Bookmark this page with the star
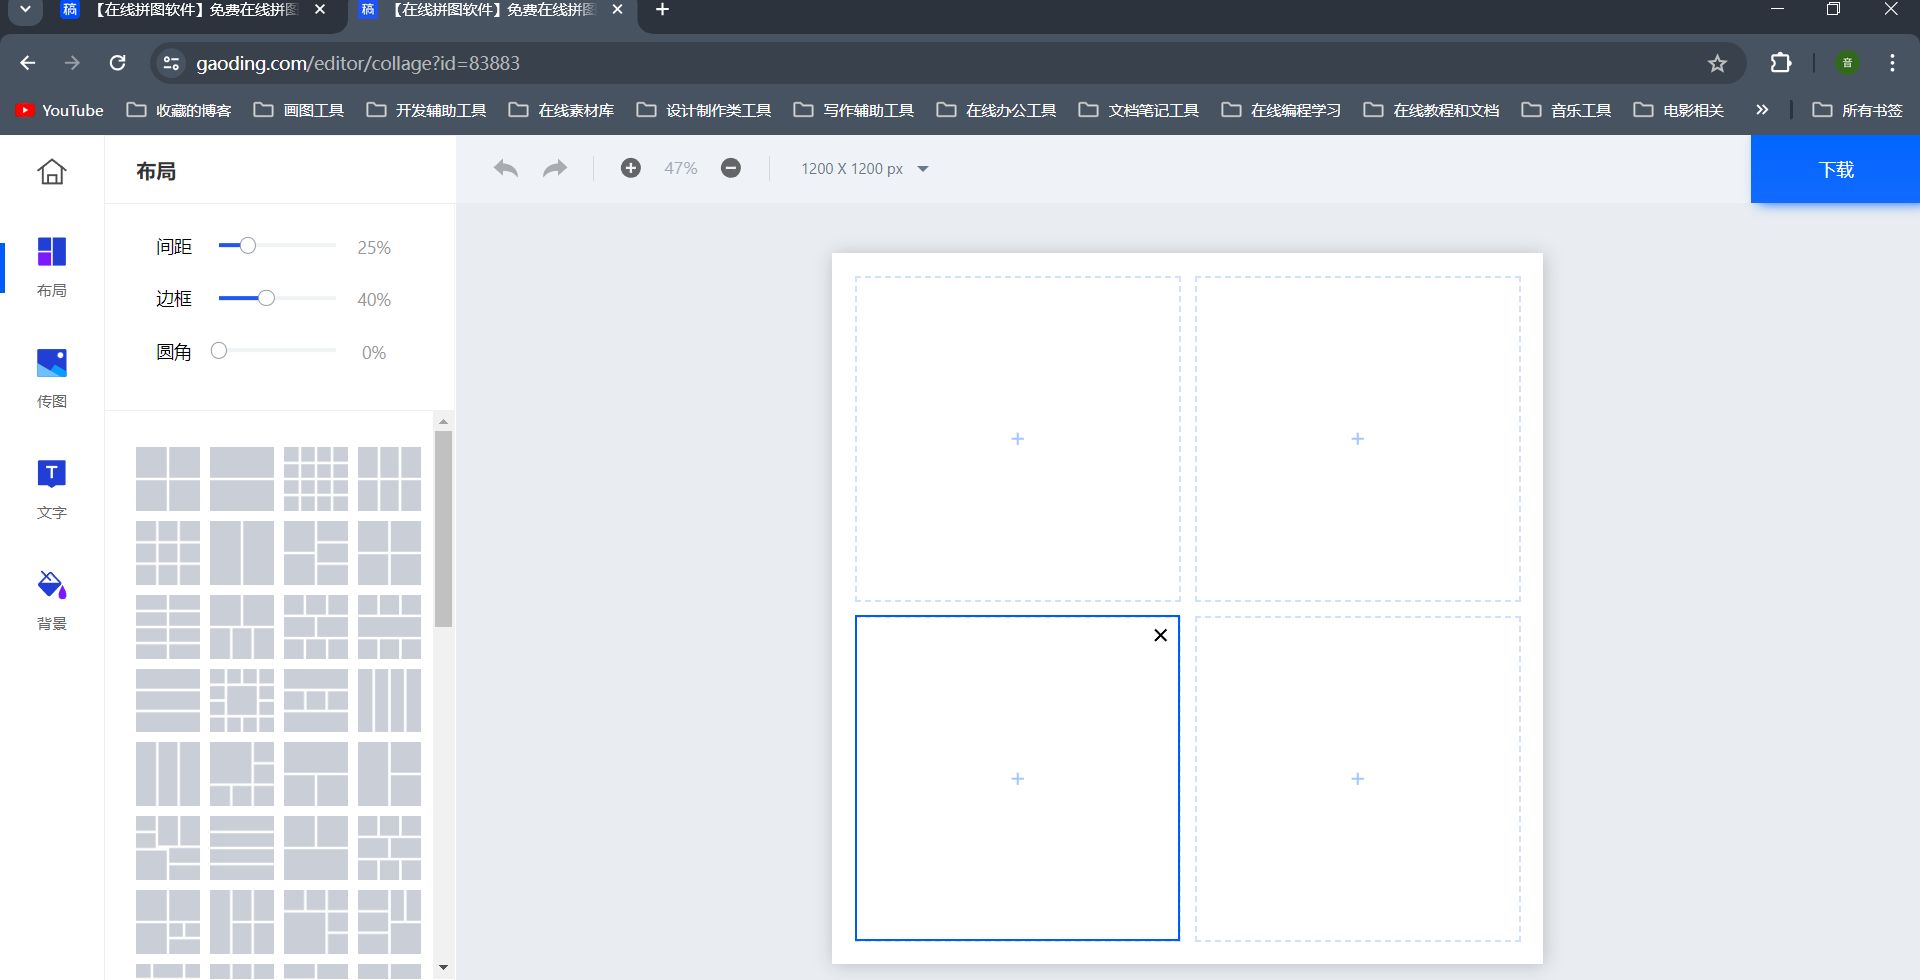This screenshot has height=980, width=1920. pyautogui.click(x=1717, y=63)
